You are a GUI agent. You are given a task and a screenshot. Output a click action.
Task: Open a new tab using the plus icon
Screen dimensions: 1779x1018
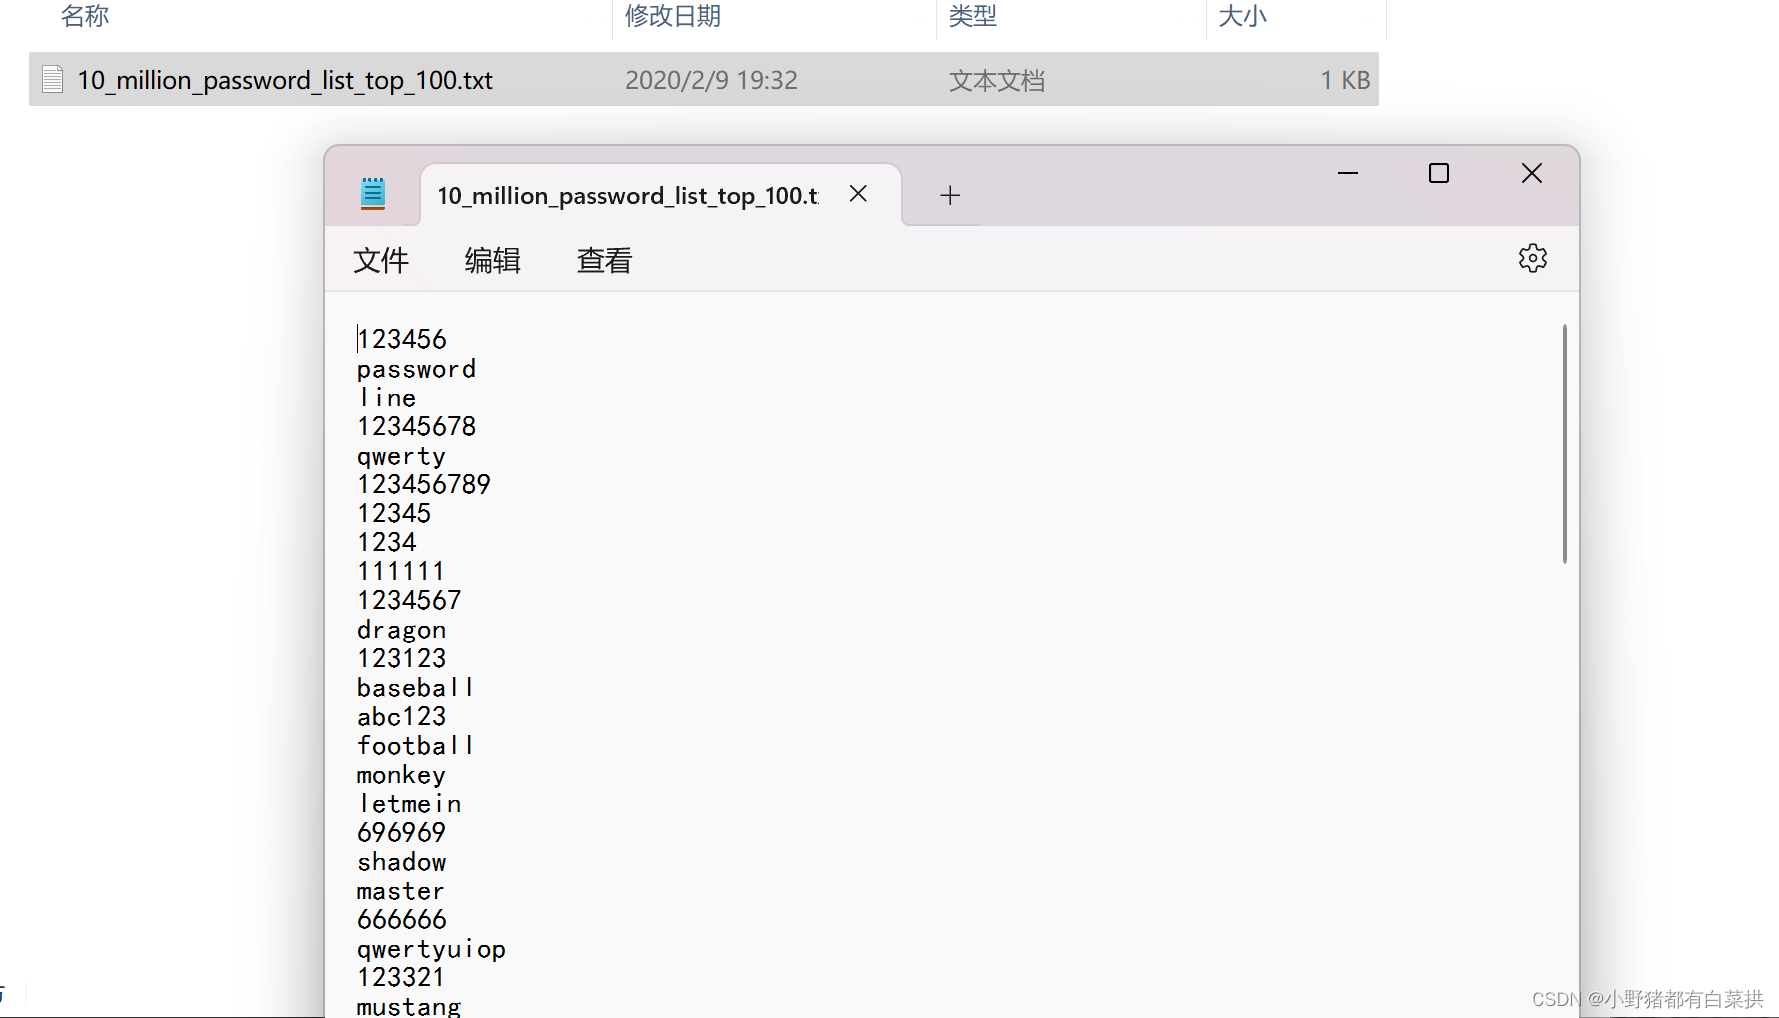point(949,194)
